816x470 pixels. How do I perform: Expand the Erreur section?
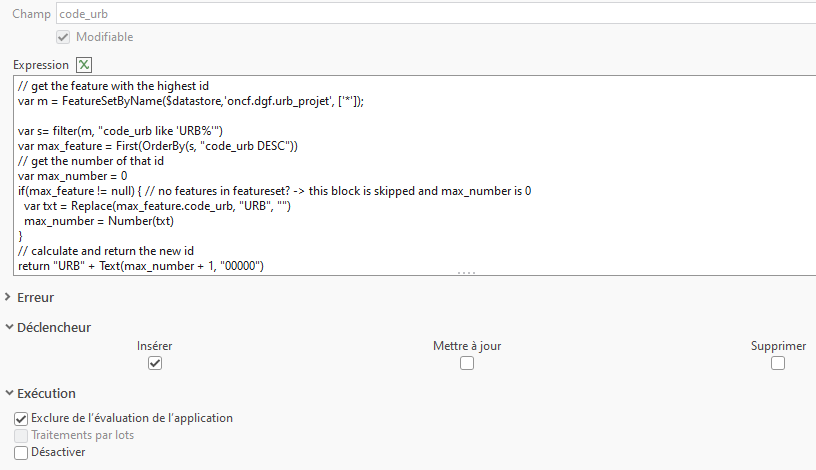(x=10, y=297)
